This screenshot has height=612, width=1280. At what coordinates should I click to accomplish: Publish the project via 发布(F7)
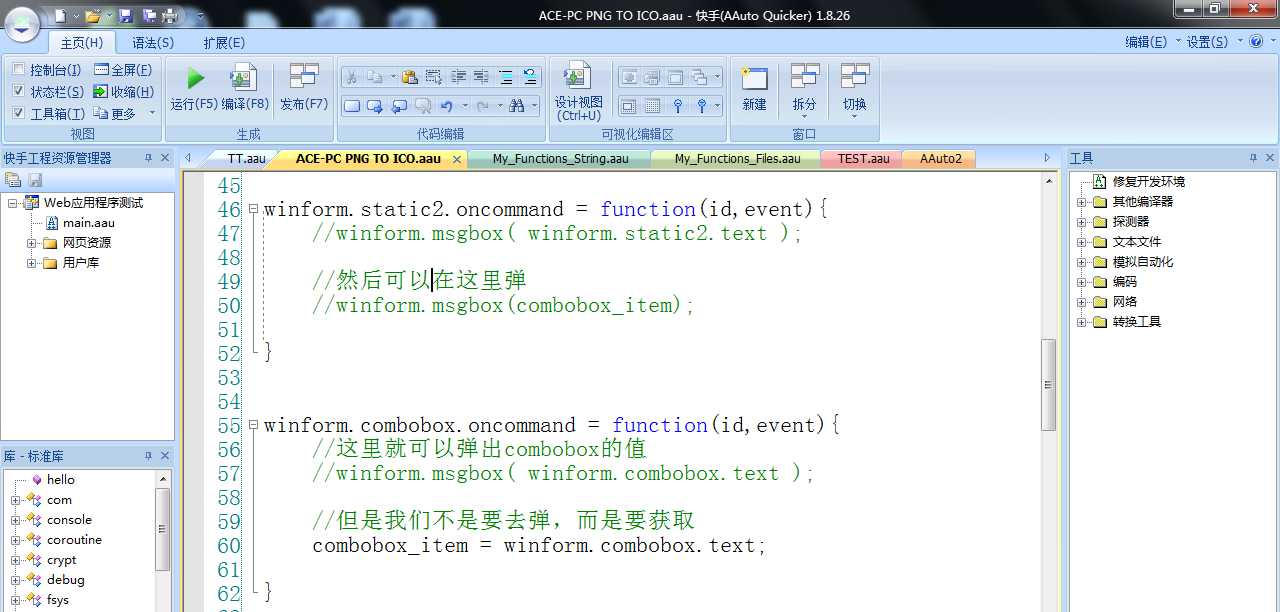304,87
